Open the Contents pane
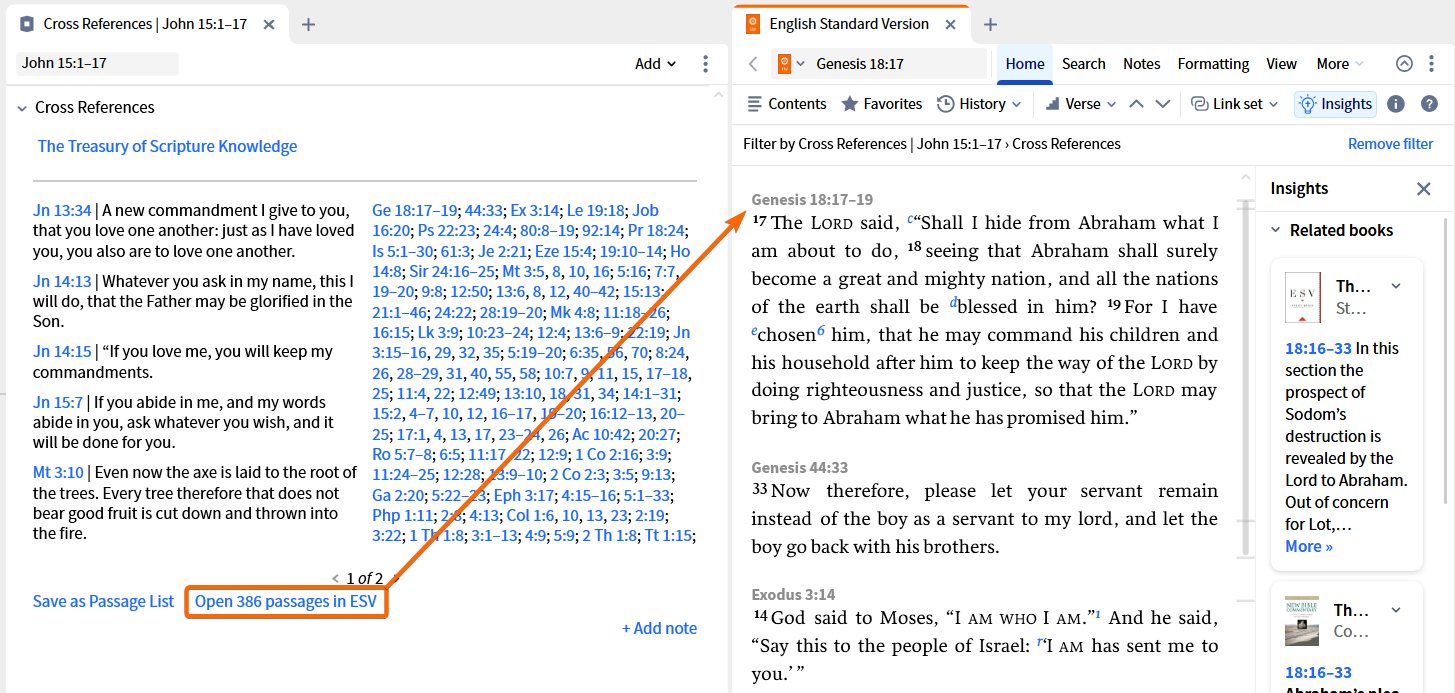This screenshot has height=693, width=1455. pyautogui.click(x=787, y=104)
